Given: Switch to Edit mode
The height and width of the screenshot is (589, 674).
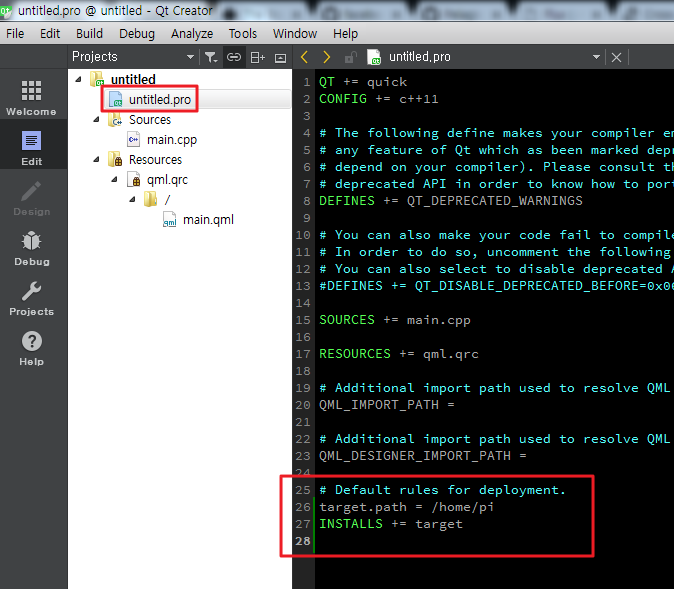Looking at the screenshot, I should point(31,148).
